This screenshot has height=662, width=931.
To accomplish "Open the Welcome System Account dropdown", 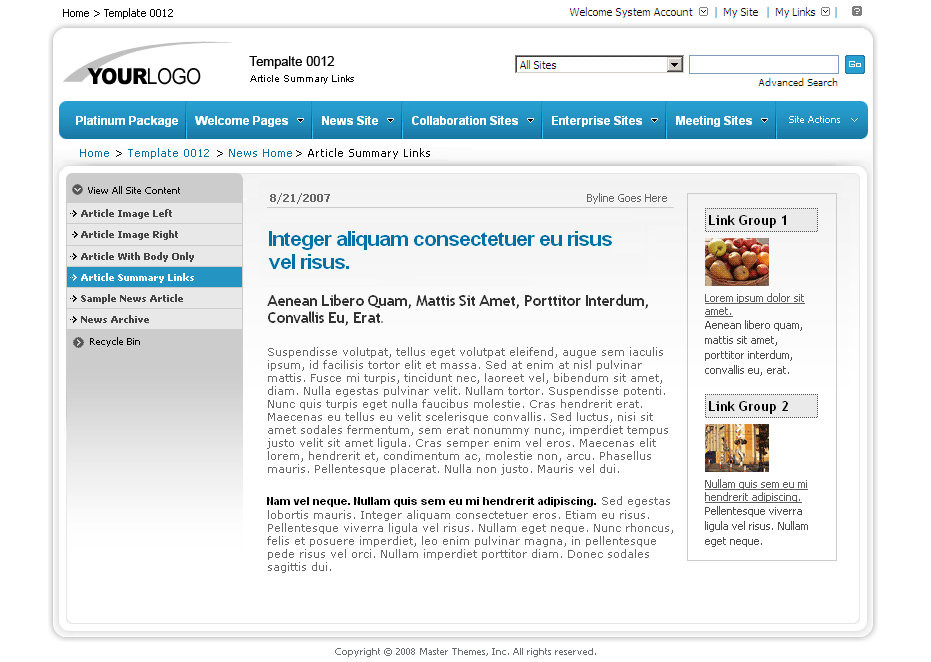I will [703, 13].
